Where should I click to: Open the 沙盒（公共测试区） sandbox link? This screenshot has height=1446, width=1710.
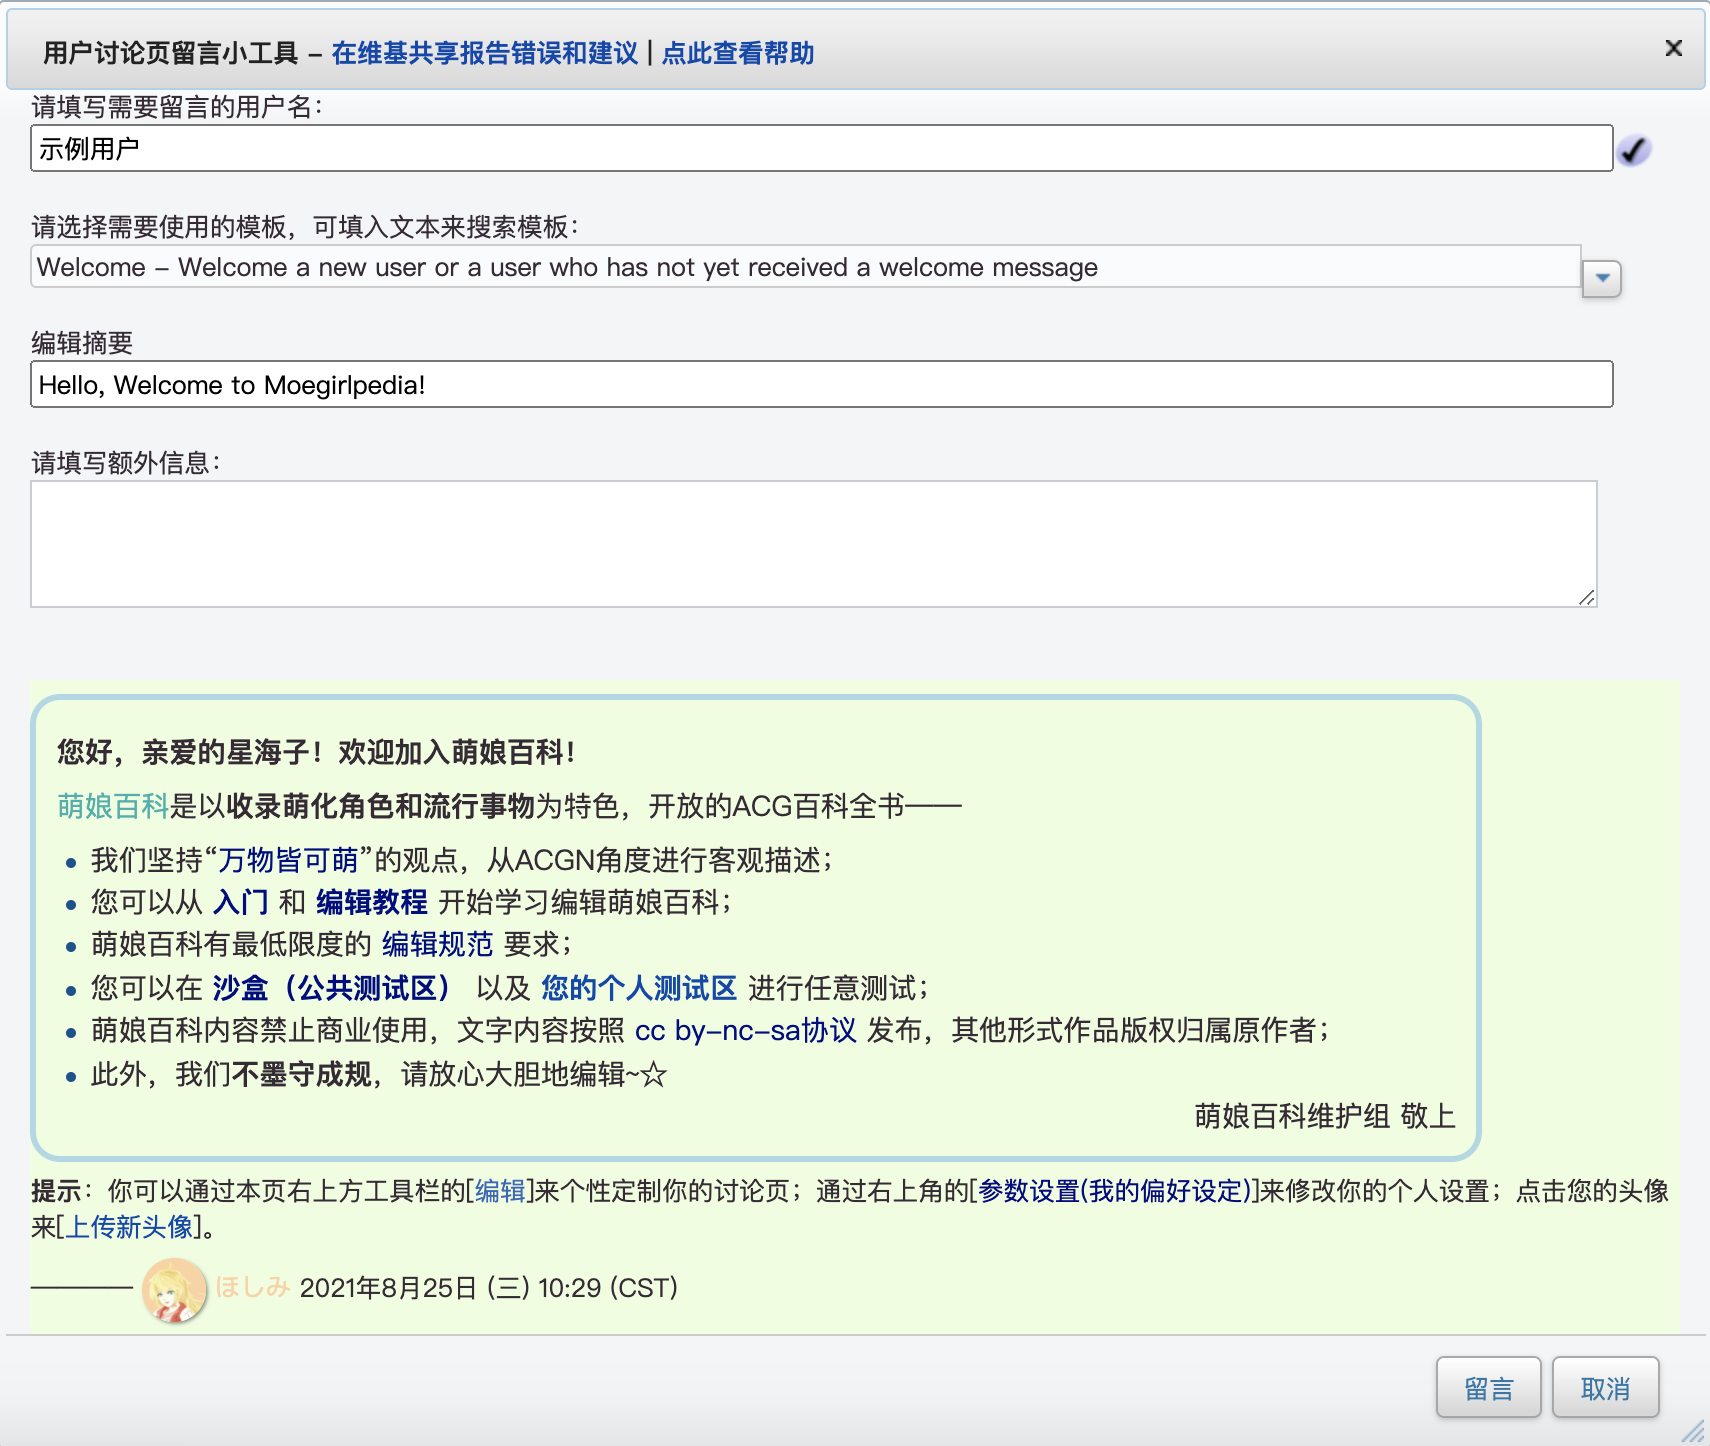(331, 988)
